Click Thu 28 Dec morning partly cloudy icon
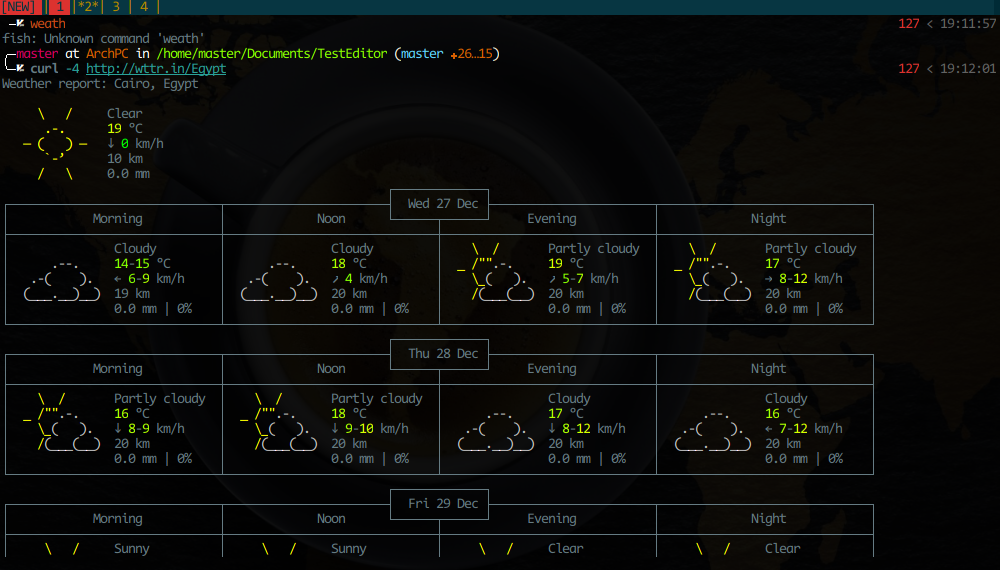 [60, 422]
